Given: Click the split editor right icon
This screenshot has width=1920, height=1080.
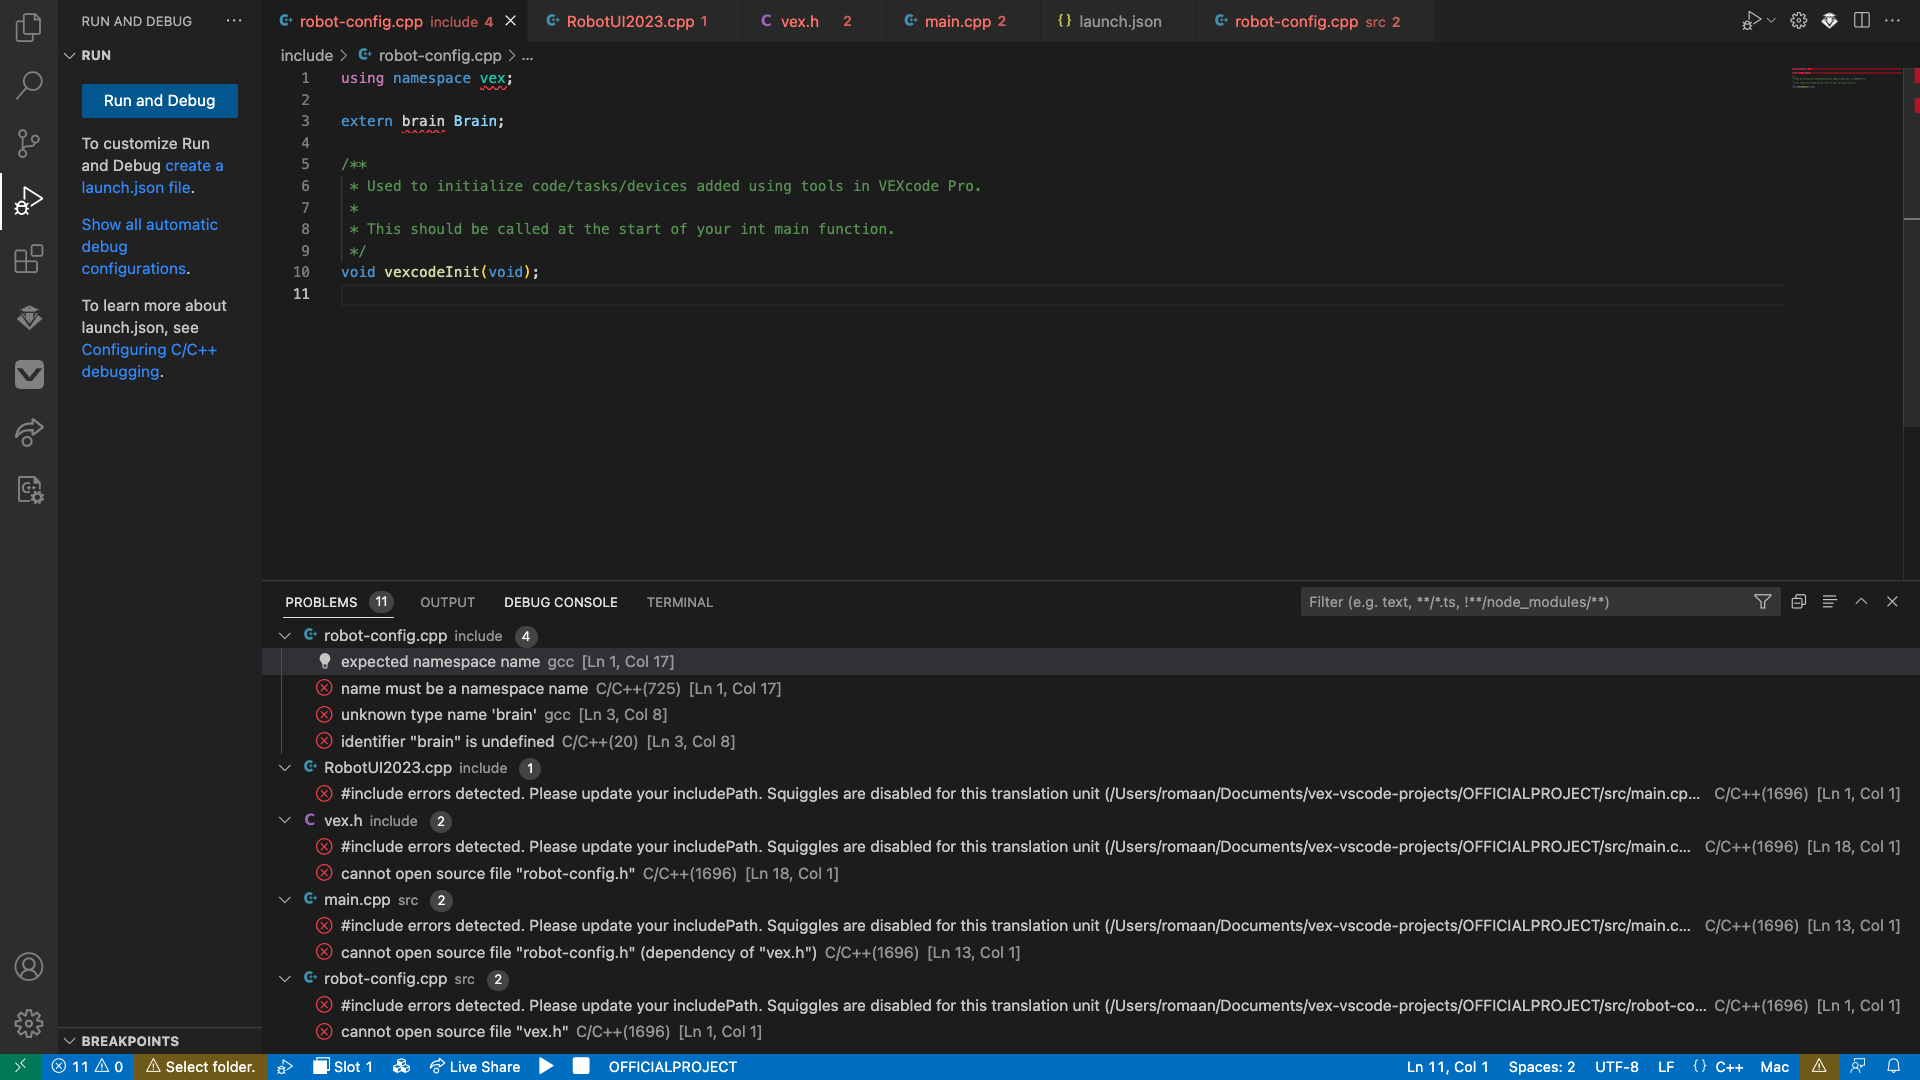Looking at the screenshot, I should point(1861,21).
